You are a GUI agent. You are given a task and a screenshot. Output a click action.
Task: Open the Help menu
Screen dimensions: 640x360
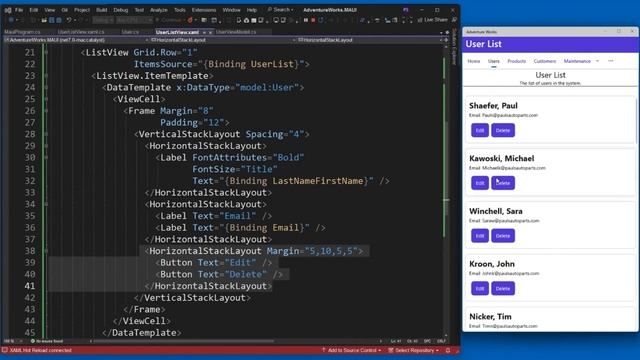point(252,10)
